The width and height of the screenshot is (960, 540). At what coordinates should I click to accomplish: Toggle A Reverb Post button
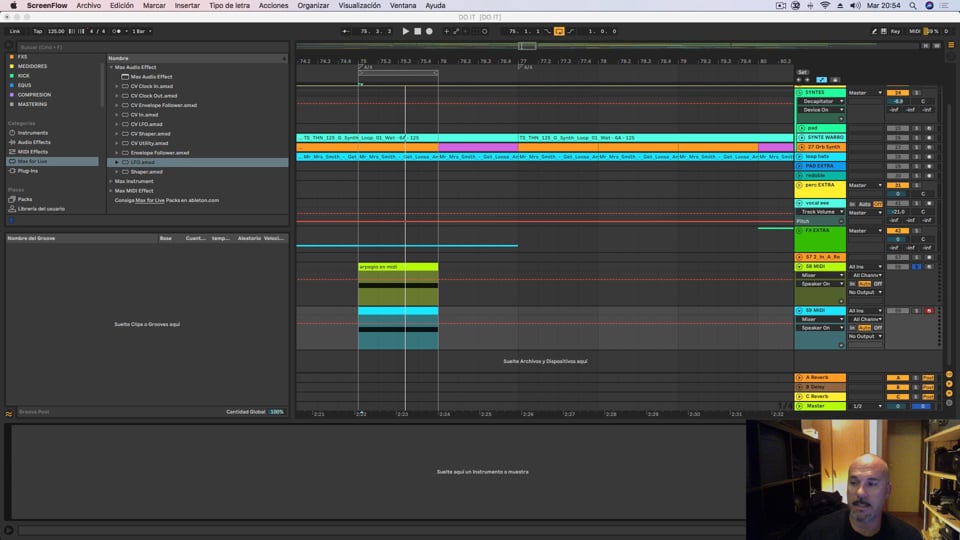(928, 378)
